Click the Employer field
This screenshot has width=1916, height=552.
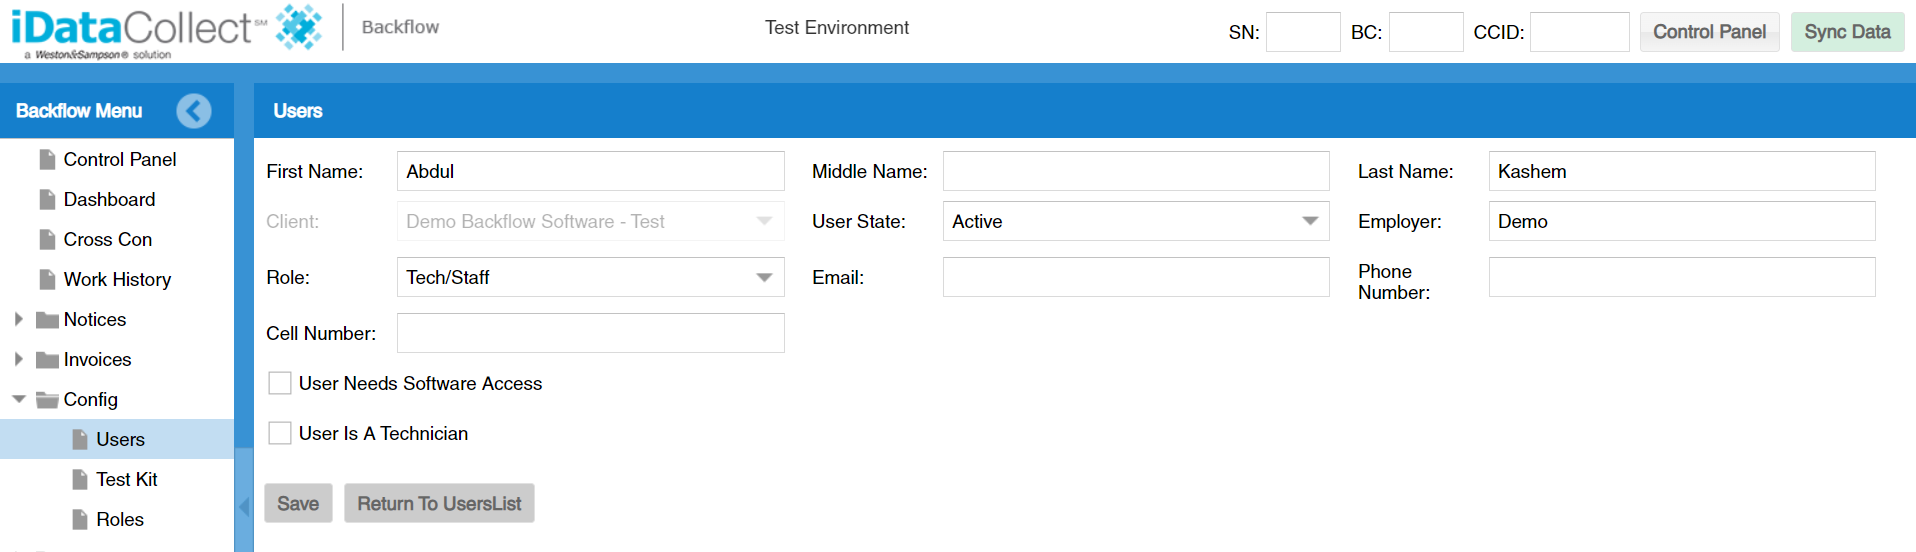[x=1682, y=221]
